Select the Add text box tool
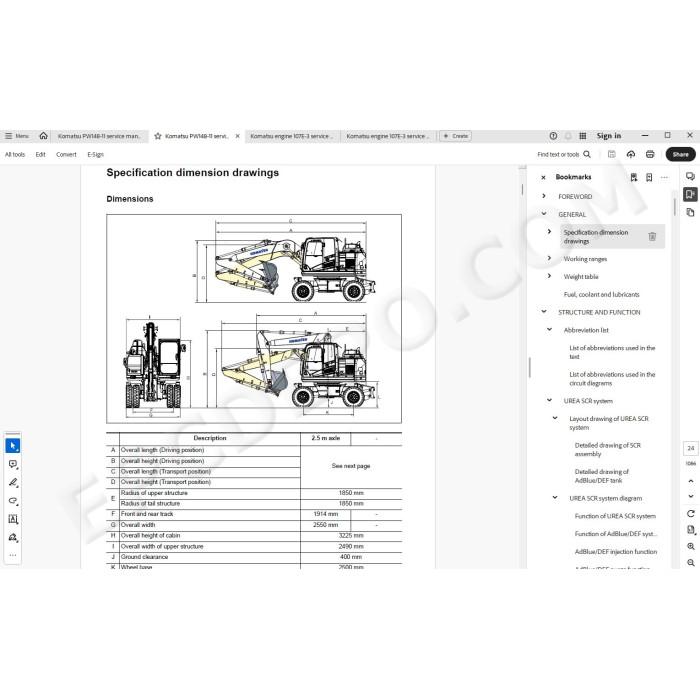This screenshot has width=700, height=700. pos(12,519)
